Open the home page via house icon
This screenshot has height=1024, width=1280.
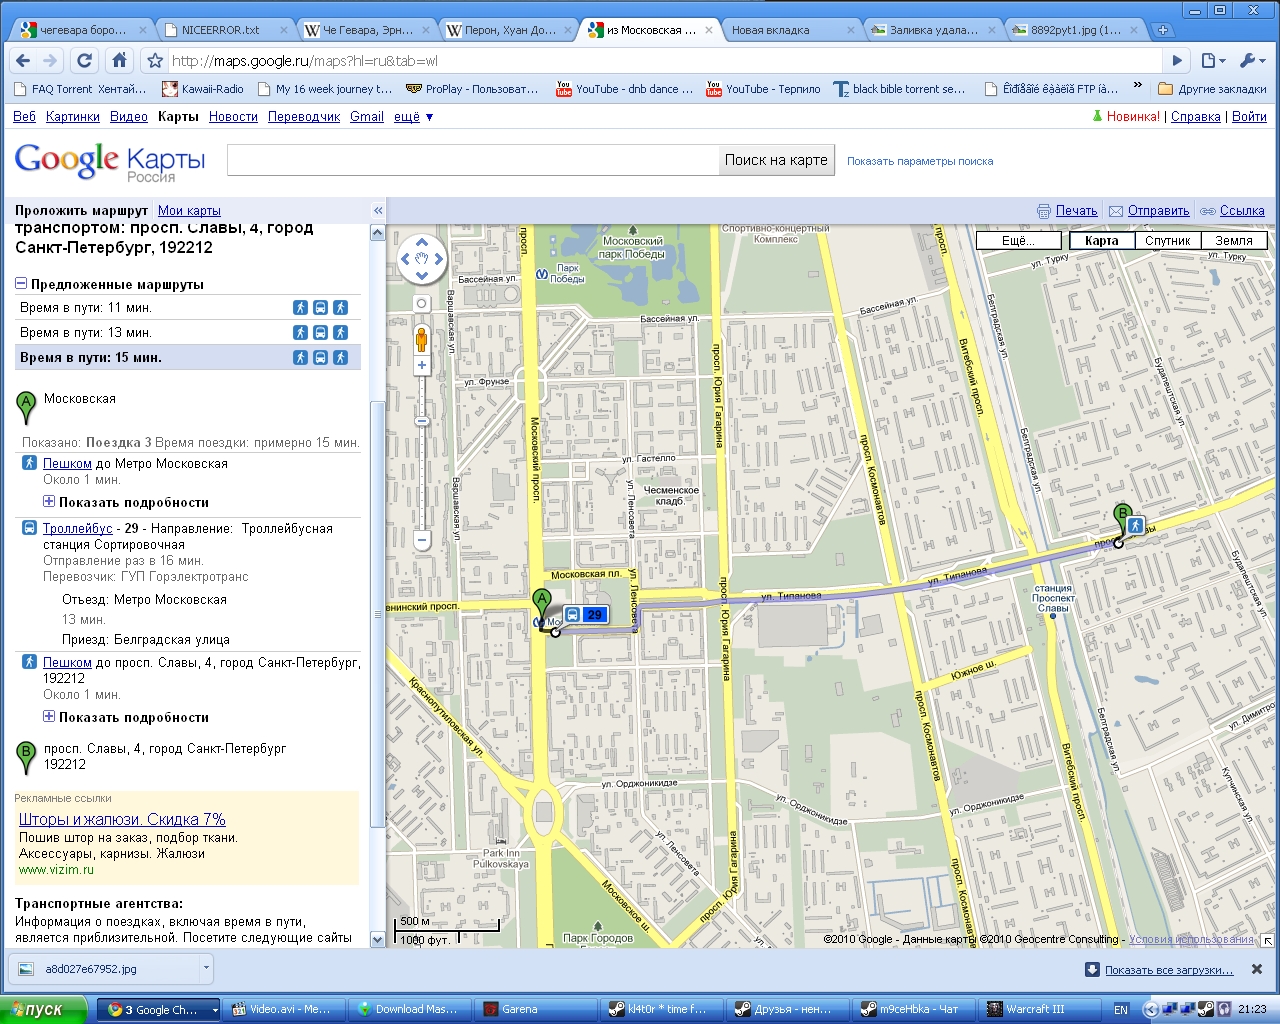click(x=119, y=61)
